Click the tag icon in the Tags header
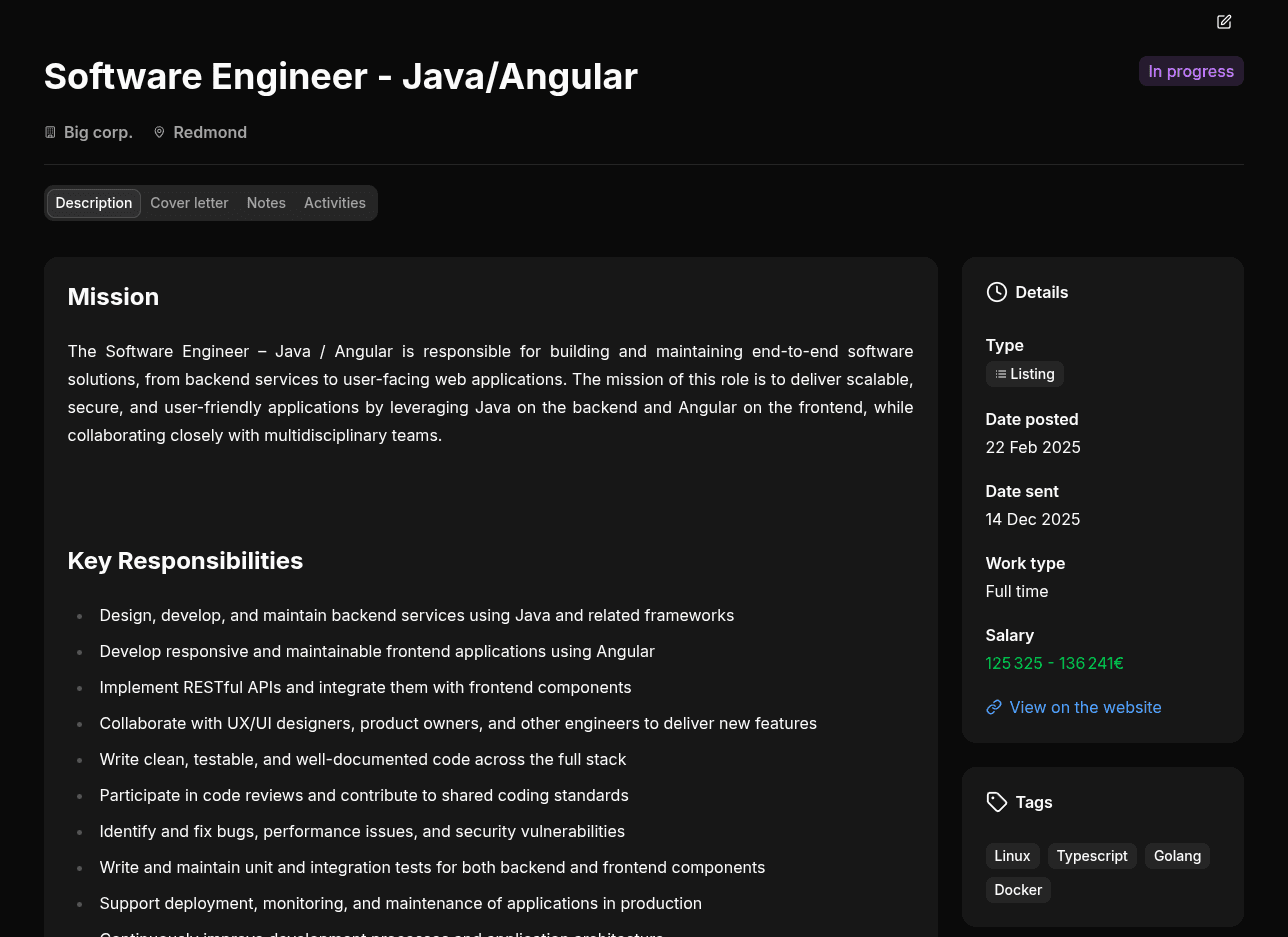This screenshot has width=1288, height=937. coord(997,802)
